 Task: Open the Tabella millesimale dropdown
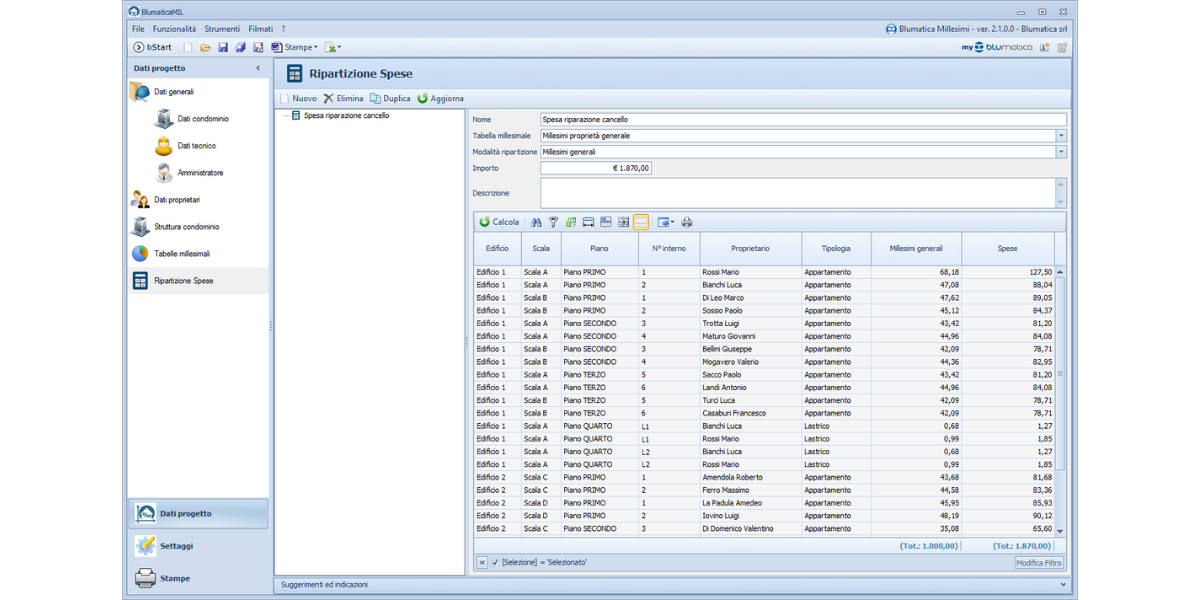(x=1061, y=136)
